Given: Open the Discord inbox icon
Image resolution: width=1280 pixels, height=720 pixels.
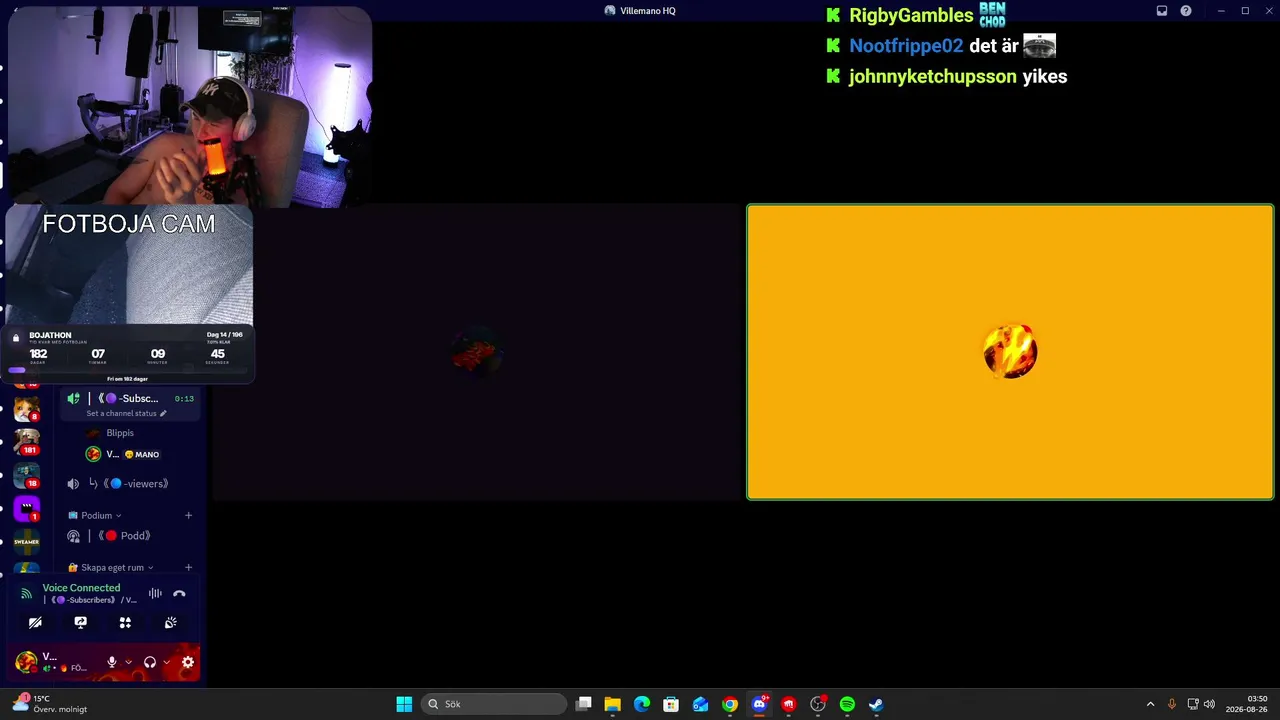Looking at the screenshot, I should [1162, 11].
